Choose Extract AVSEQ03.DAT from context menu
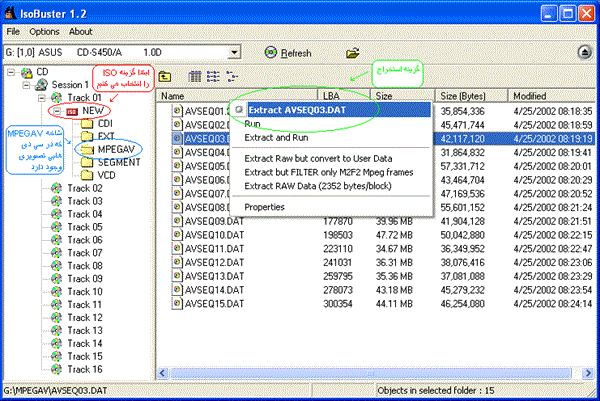 tap(332, 110)
